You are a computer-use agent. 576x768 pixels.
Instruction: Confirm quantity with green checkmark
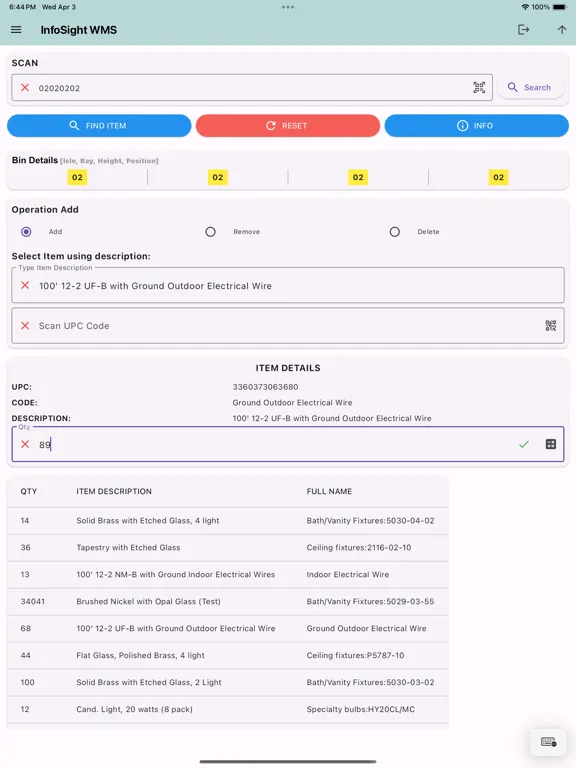524,444
